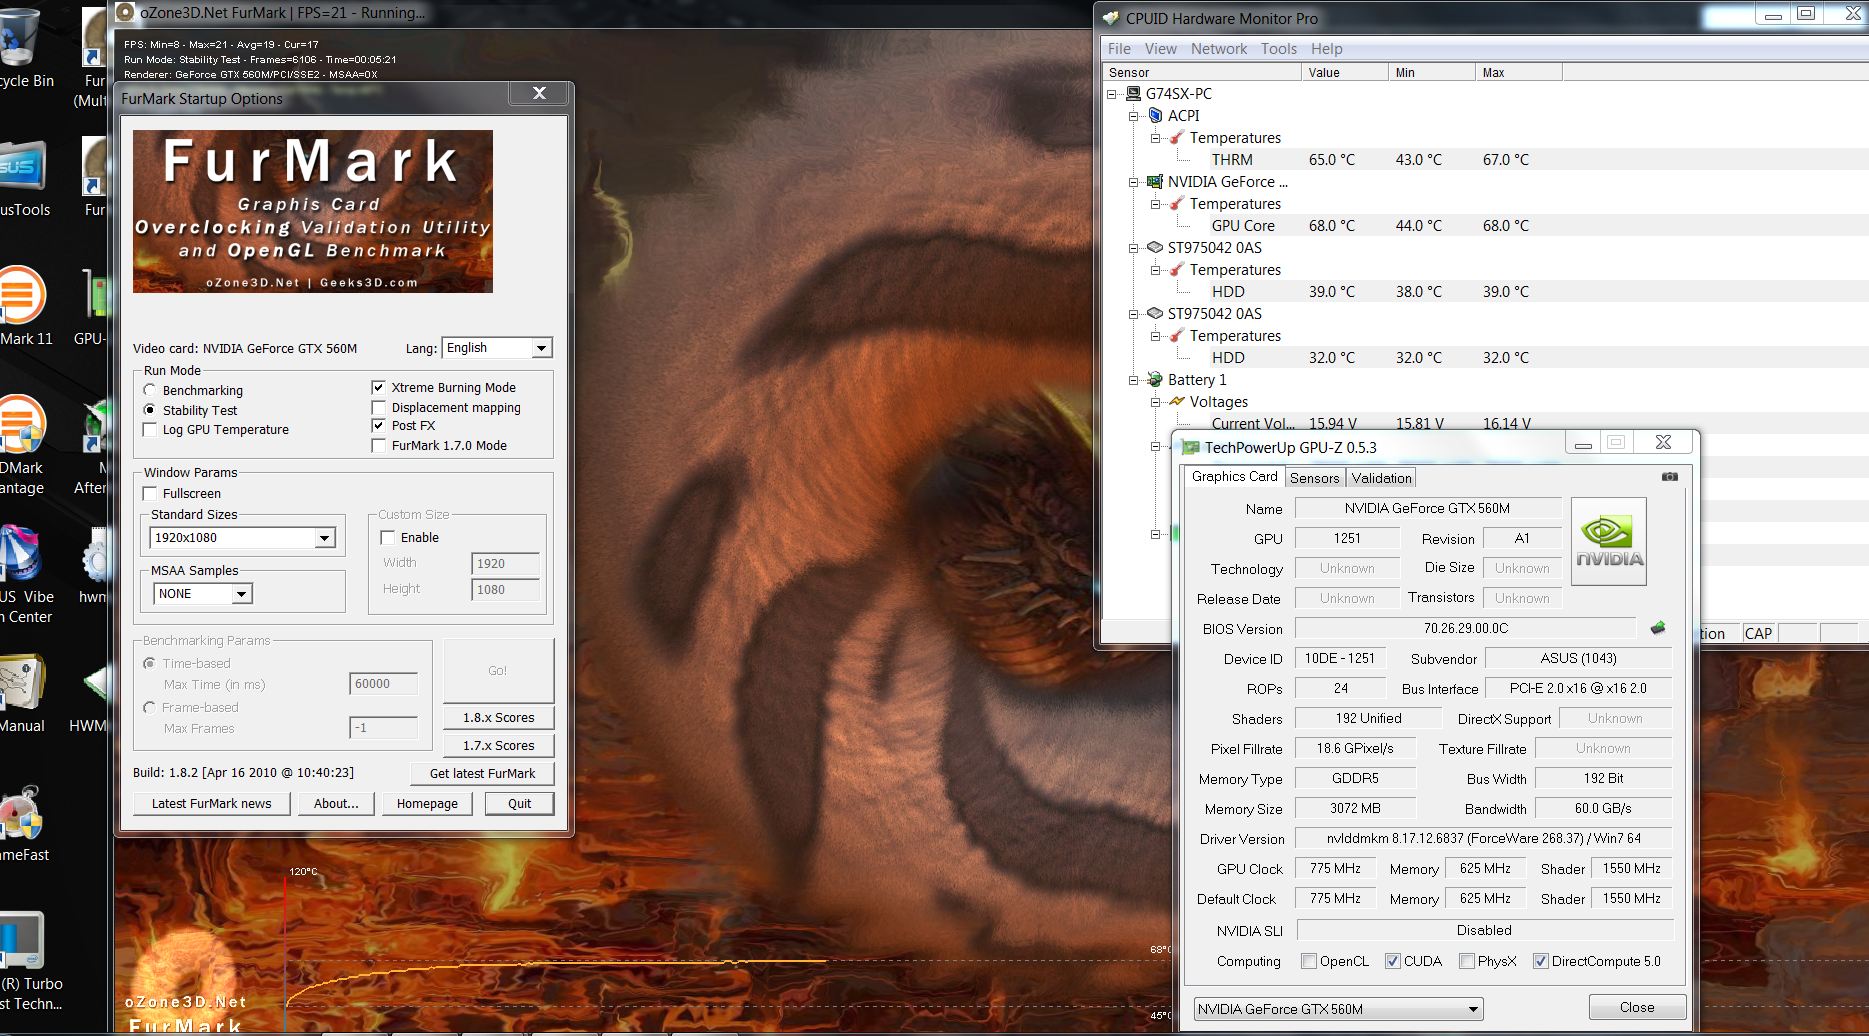Select the Battery 1 icon in tree
Image resolution: width=1869 pixels, height=1036 pixels.
[x=1155, y=380]
